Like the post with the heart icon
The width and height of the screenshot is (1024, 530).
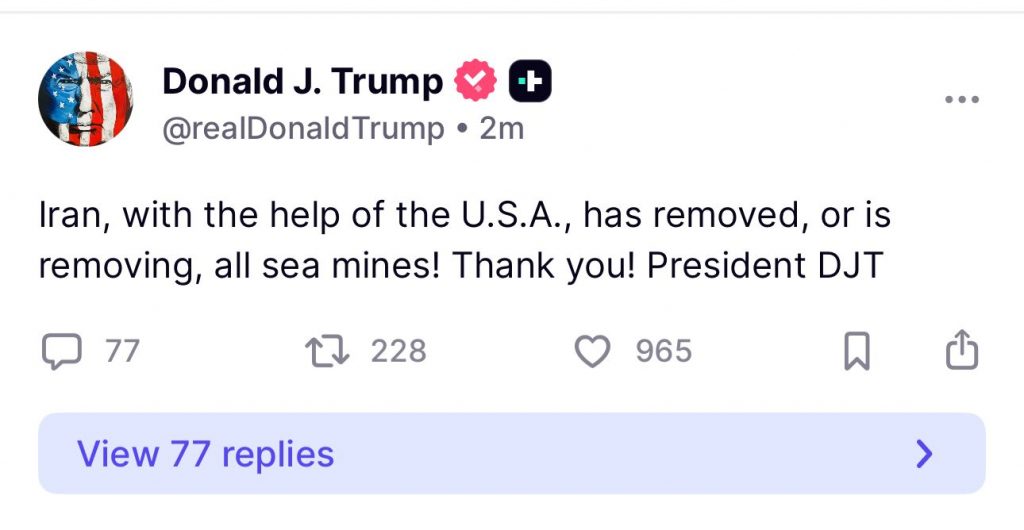point(593,351)
